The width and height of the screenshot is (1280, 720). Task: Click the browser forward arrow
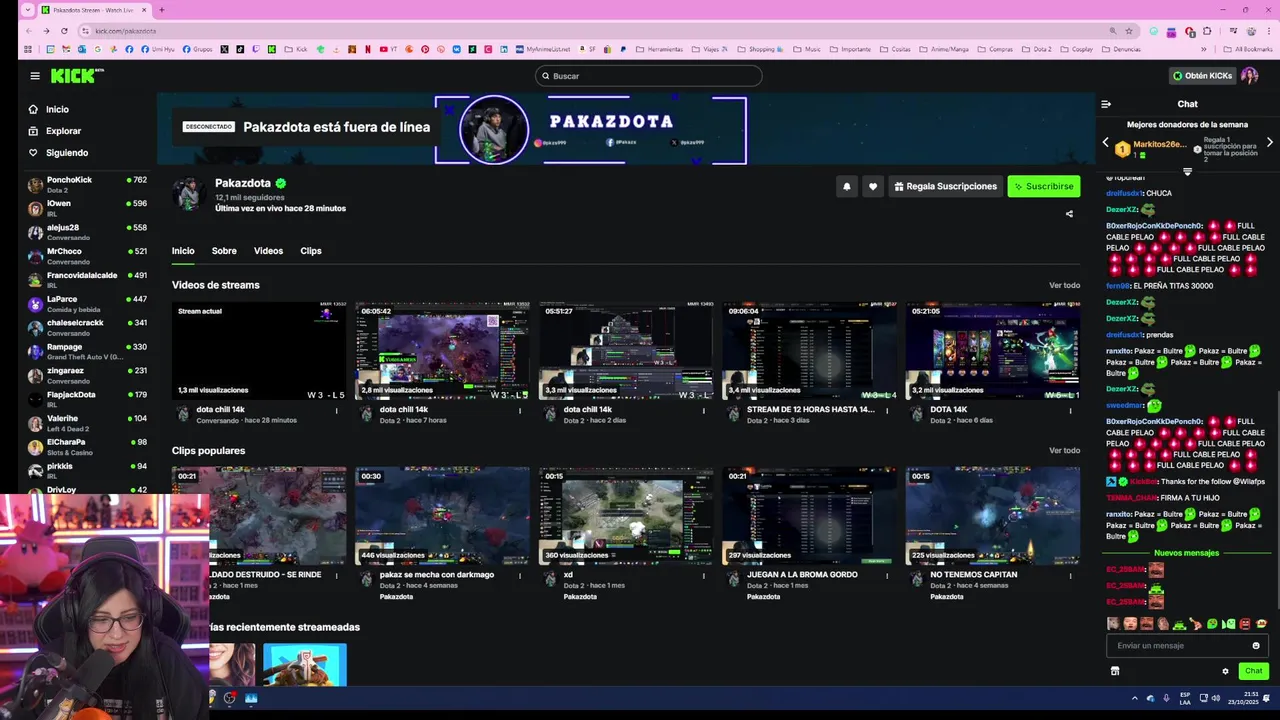pos(47,31)
